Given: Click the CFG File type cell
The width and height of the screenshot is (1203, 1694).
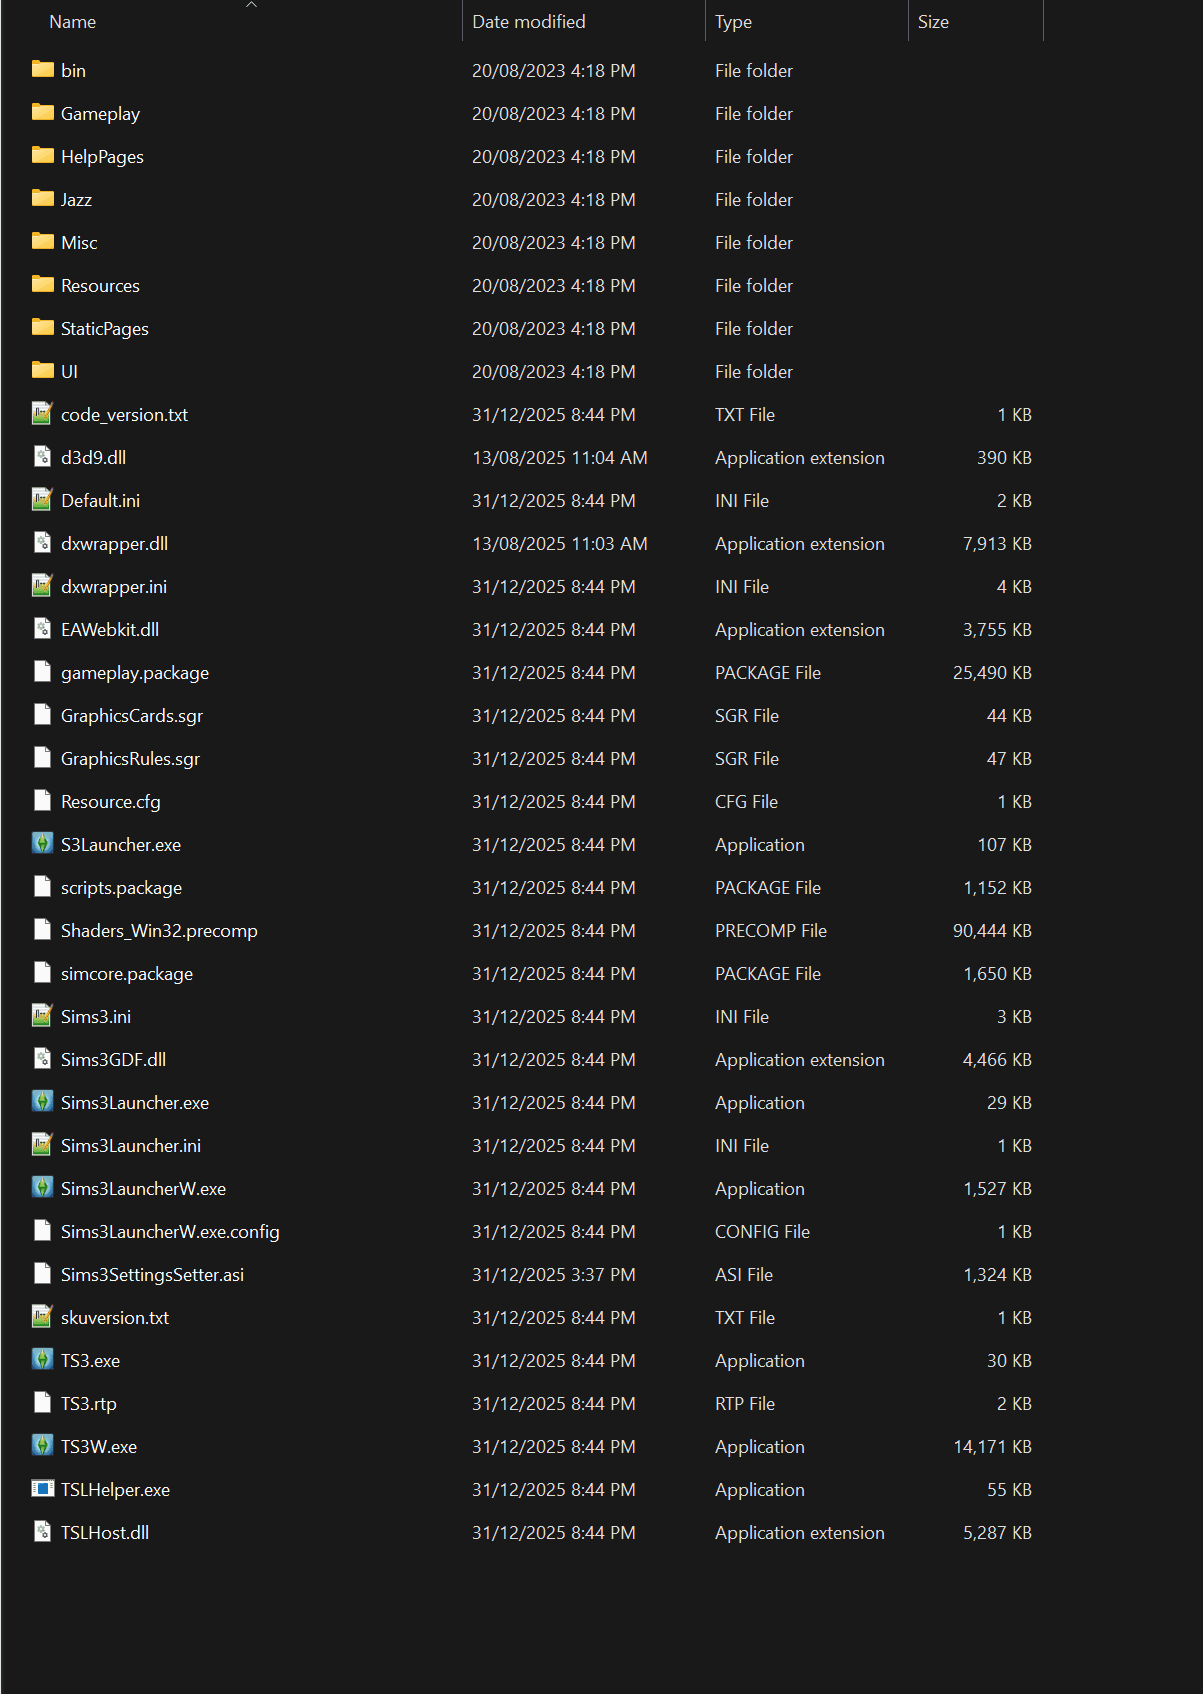Looking at the screenshot, I should (746, 802).
